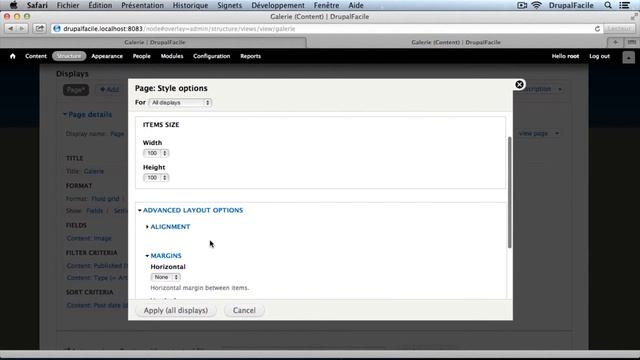The width and height of the screenshot is (640, 360).
Task: Open Content in the admin toolbar
Action: click(x=36, y=56)
